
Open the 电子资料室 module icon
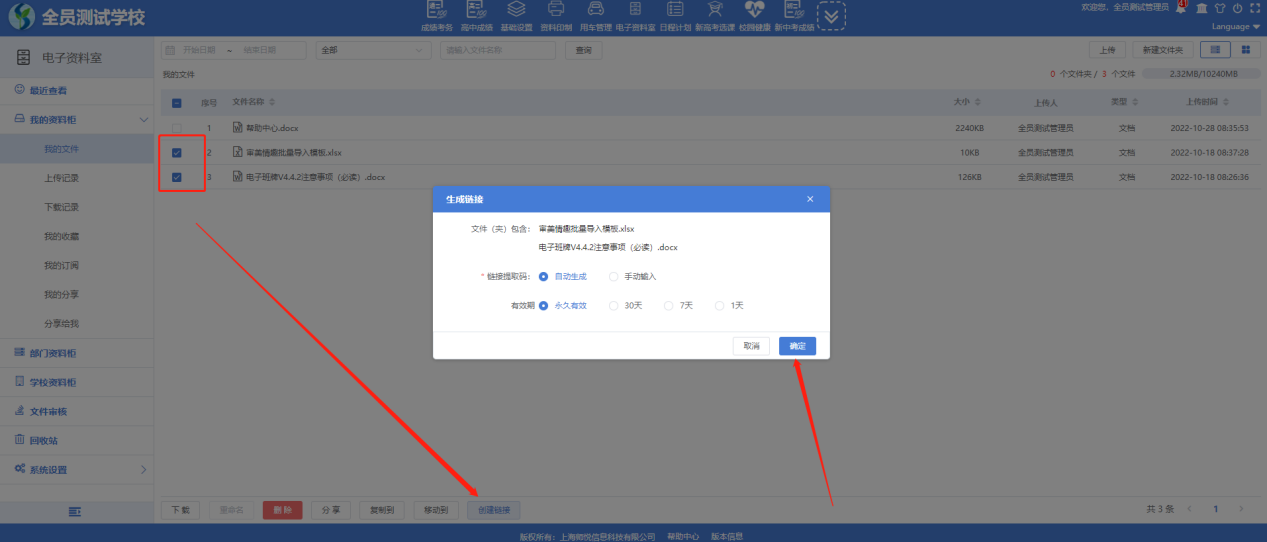coord(635,10)
